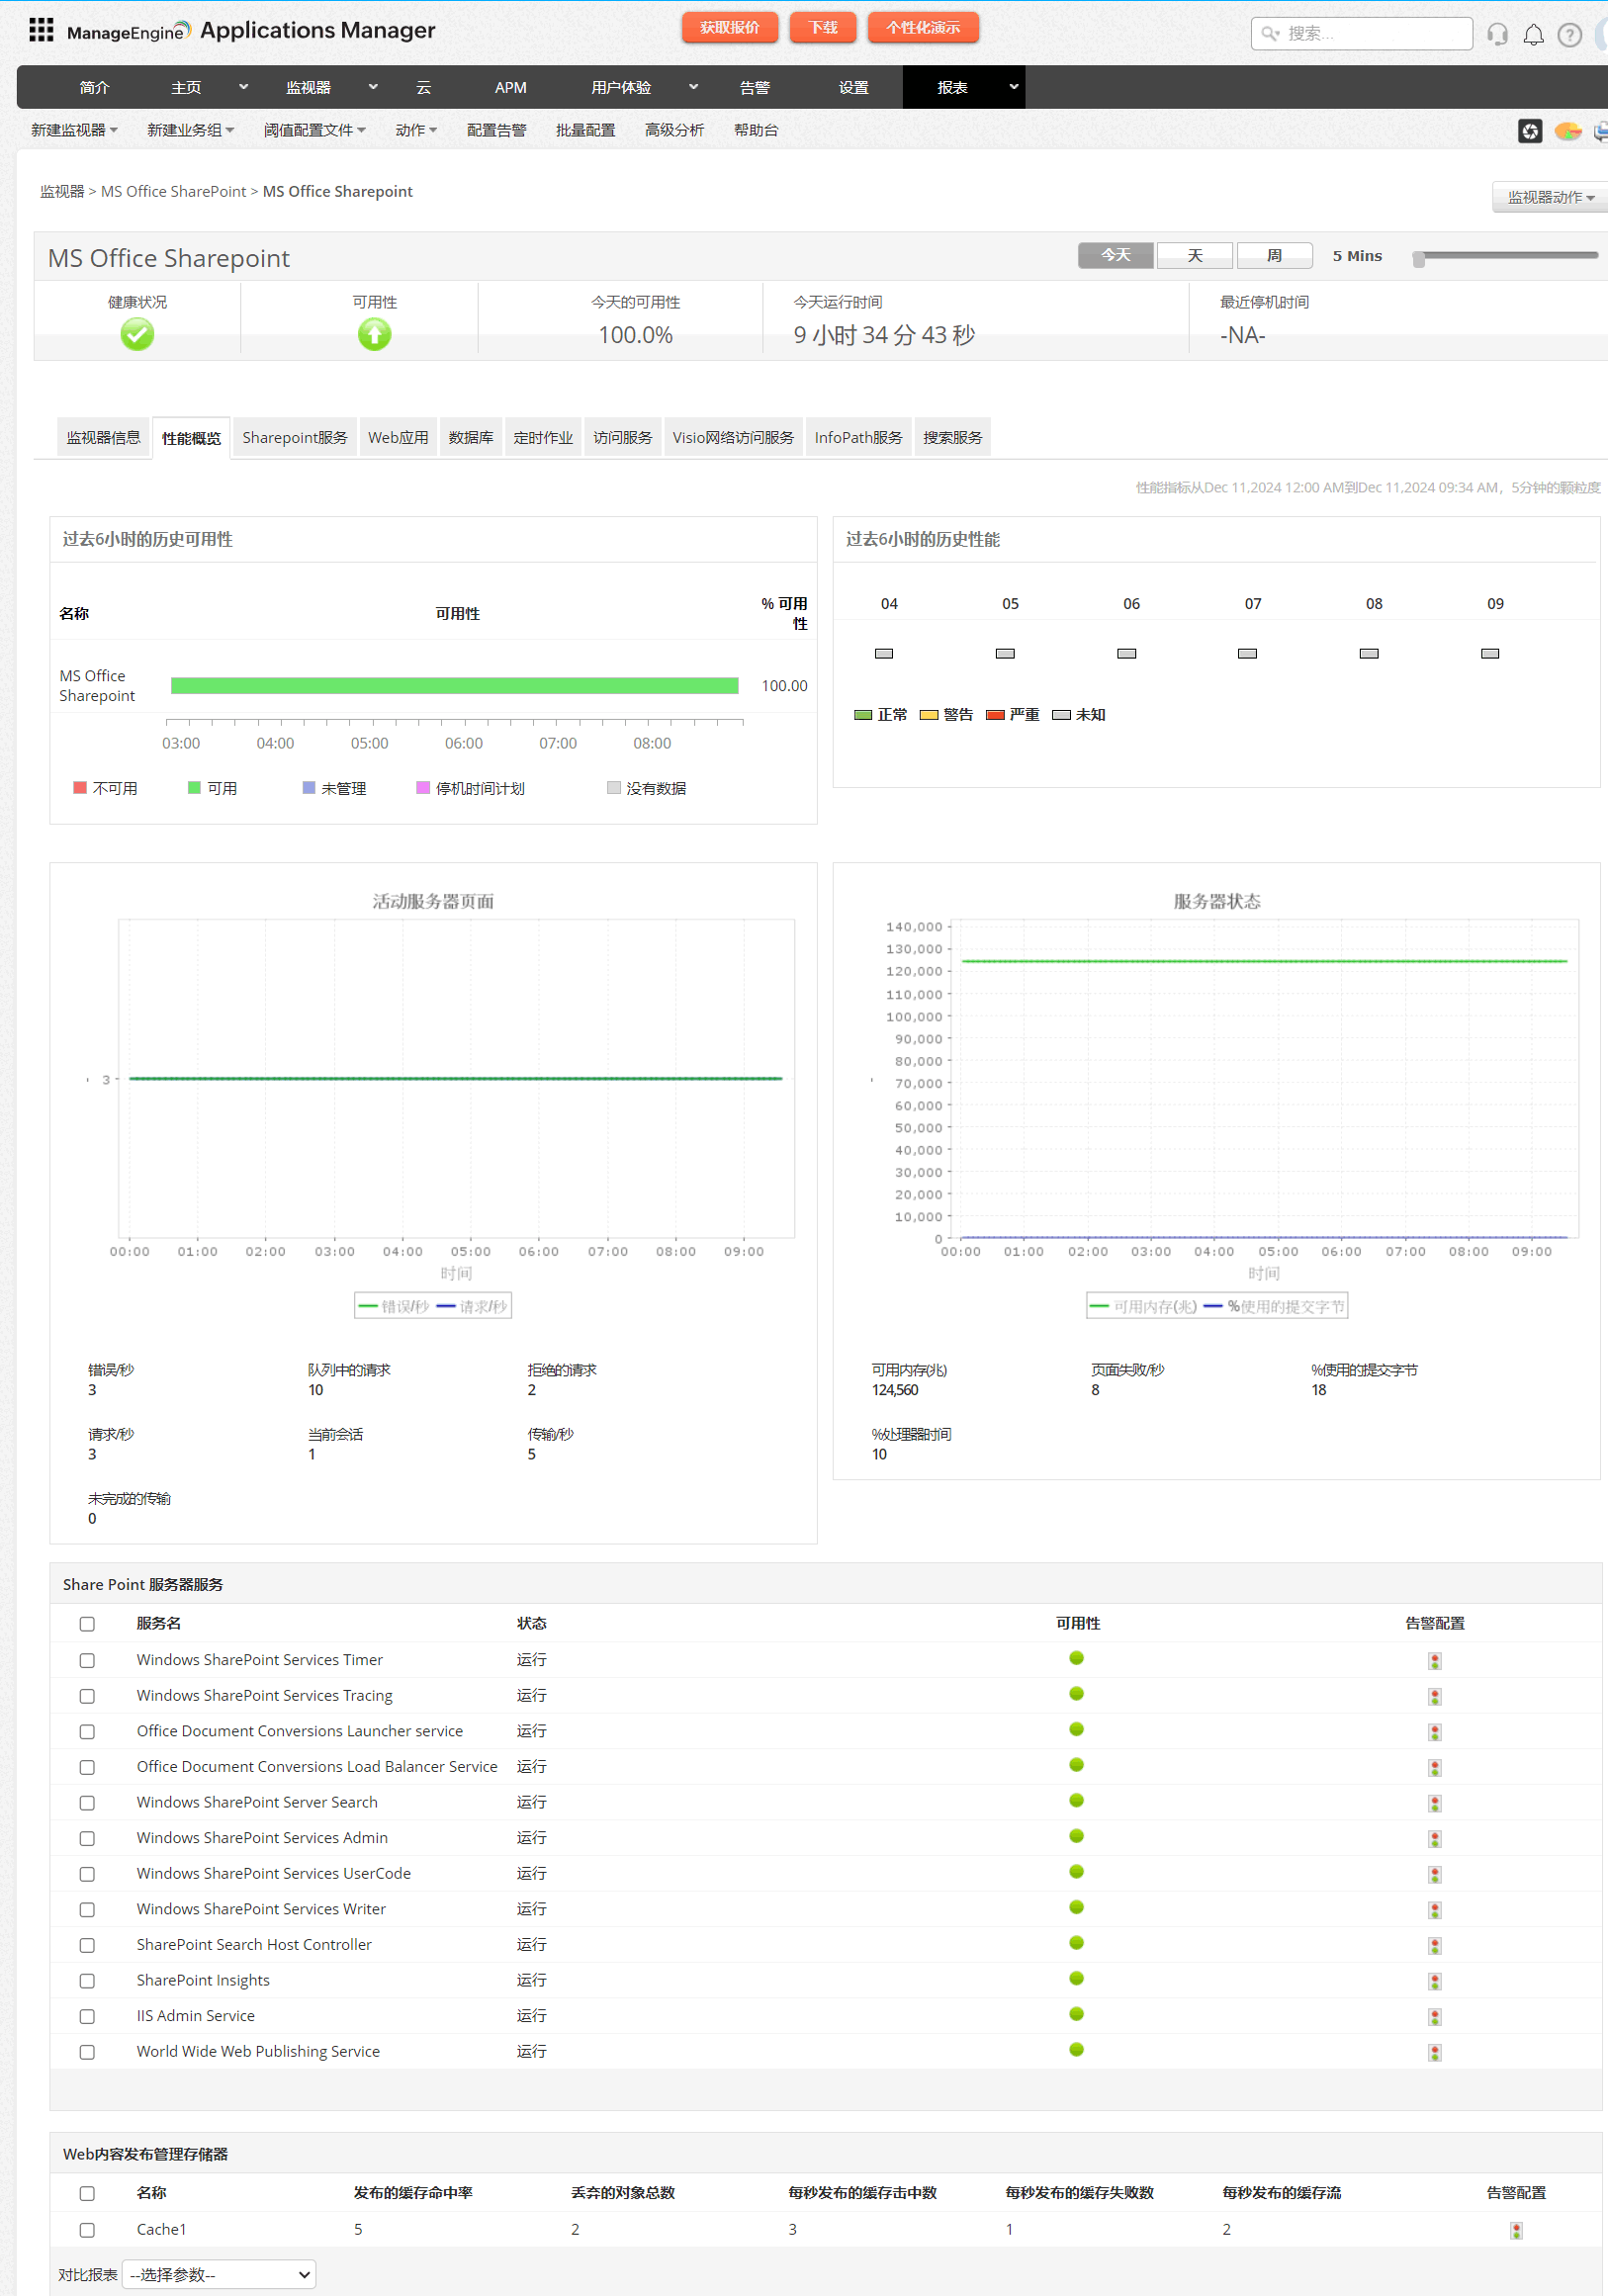Open the 高级分析 toolbar item
Viewport: 1608px width, 2296px height.
coord(674,130)
